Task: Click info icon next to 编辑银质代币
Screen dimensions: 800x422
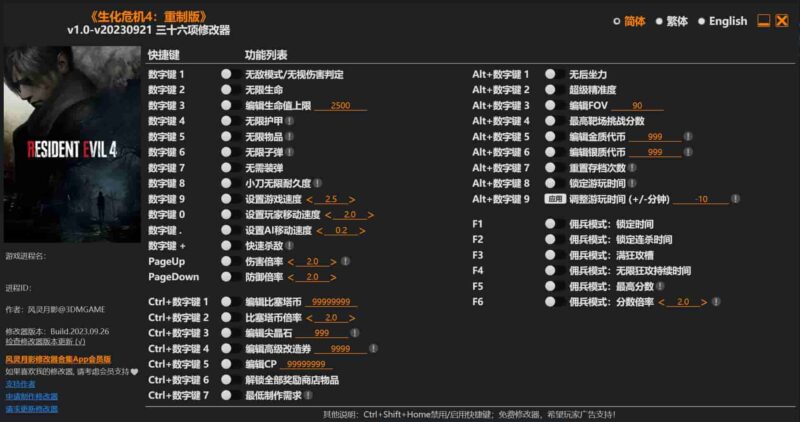Action: [688, 152]
